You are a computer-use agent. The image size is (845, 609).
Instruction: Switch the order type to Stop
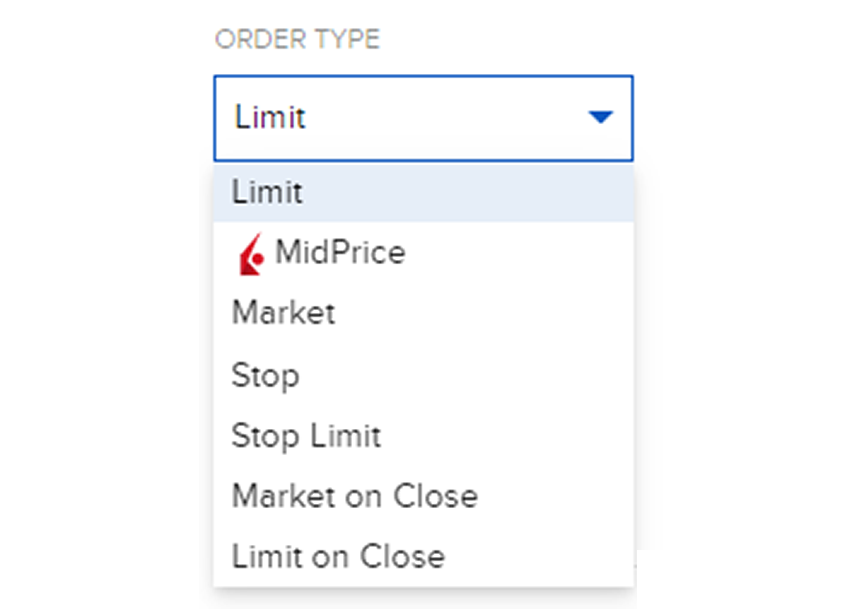coord(265,375)
